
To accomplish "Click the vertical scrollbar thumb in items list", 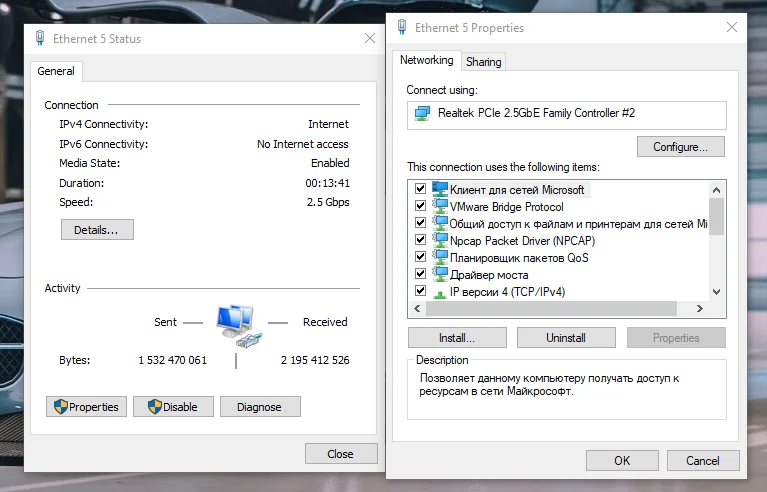I will (717, 216).
